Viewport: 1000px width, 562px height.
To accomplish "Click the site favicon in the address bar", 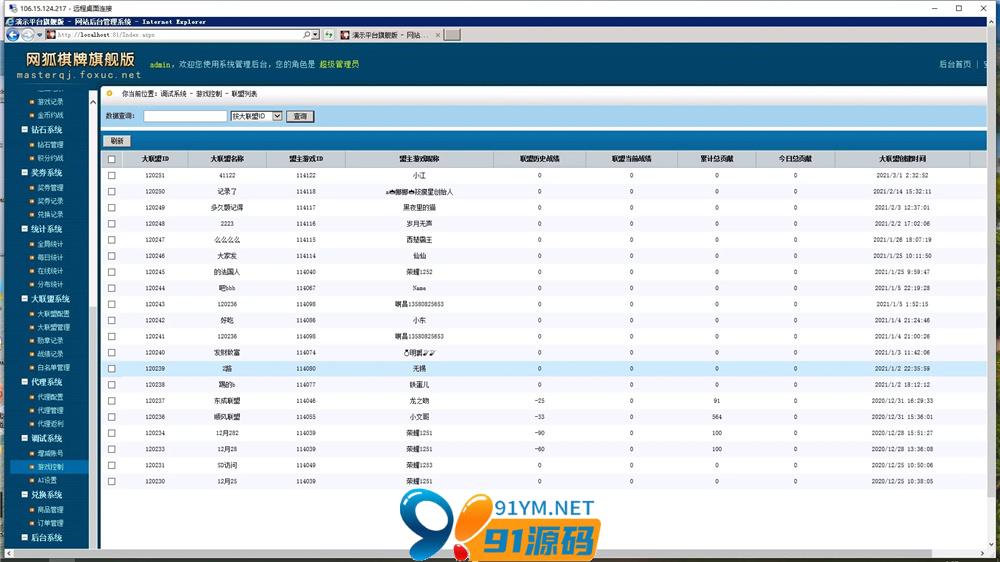I will (51, 34).
